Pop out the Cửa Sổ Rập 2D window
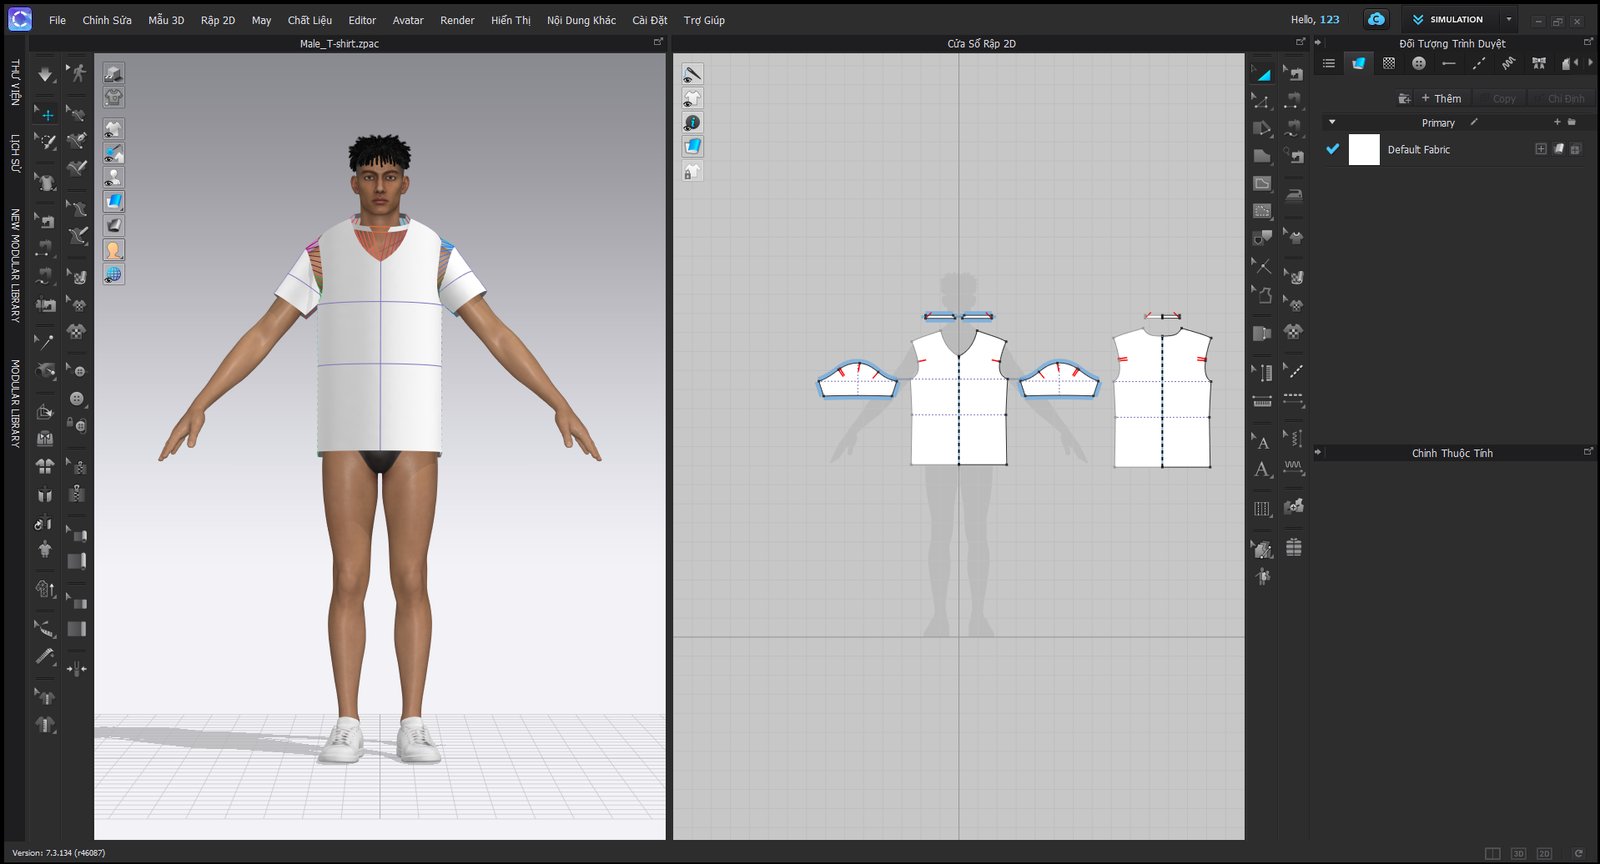Screen dimensions: 1600x864 pyautogui.click(x=1301, y=42)
